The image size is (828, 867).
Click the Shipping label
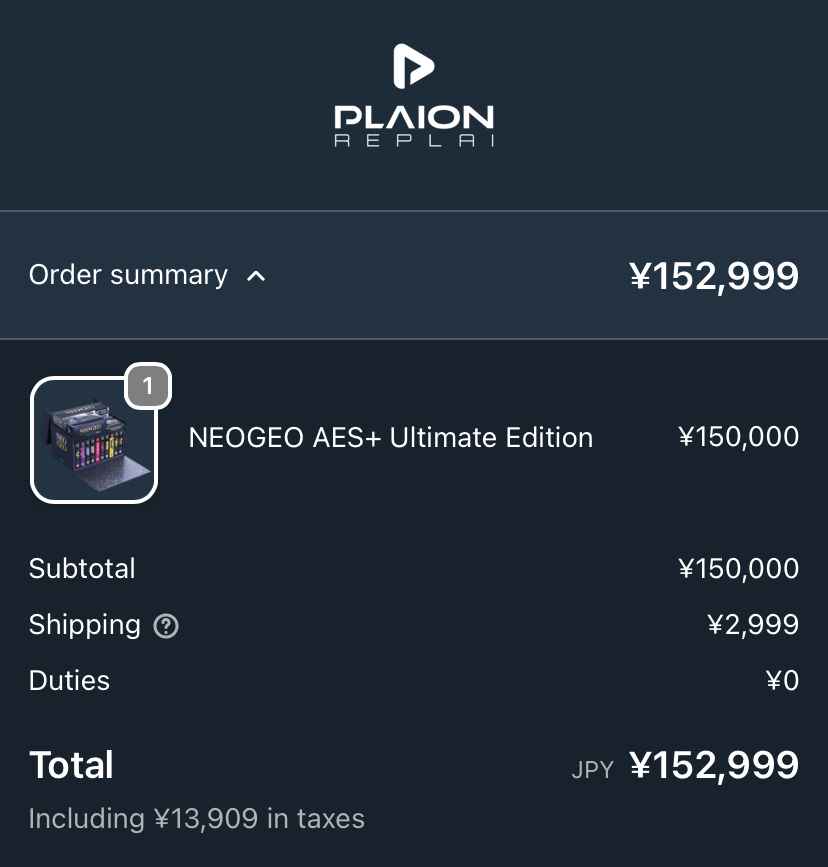point(85,625)
